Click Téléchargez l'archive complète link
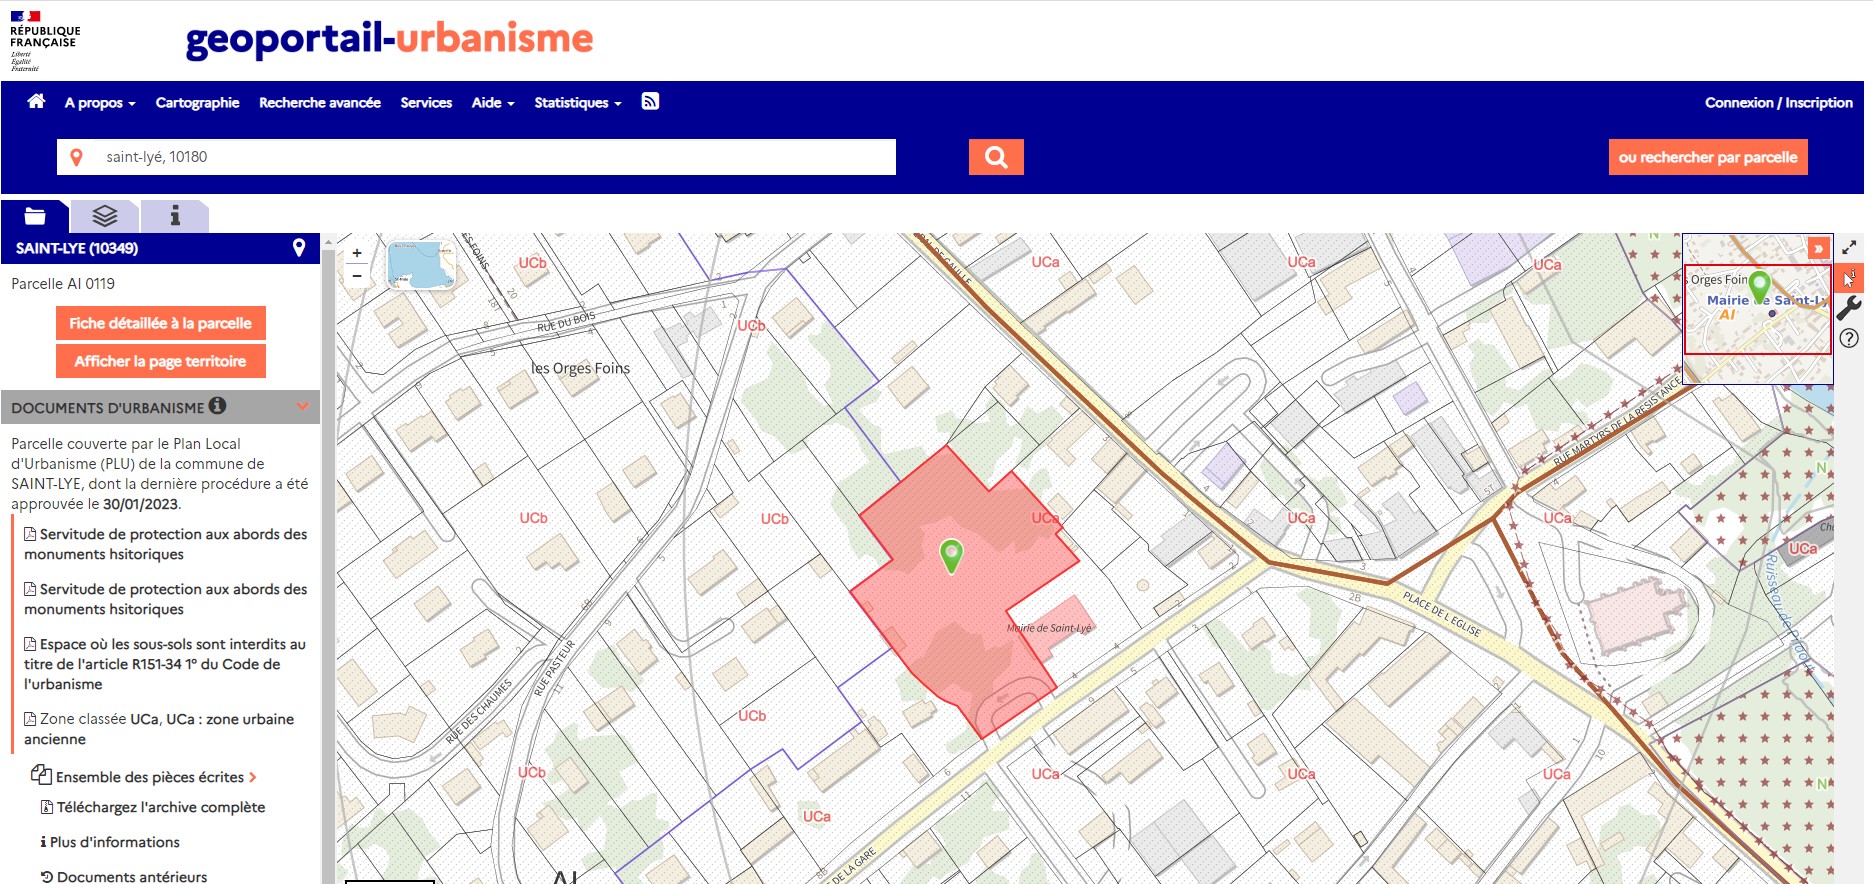The width and height of the screenshot is (1873, 884). pos(153,807)
